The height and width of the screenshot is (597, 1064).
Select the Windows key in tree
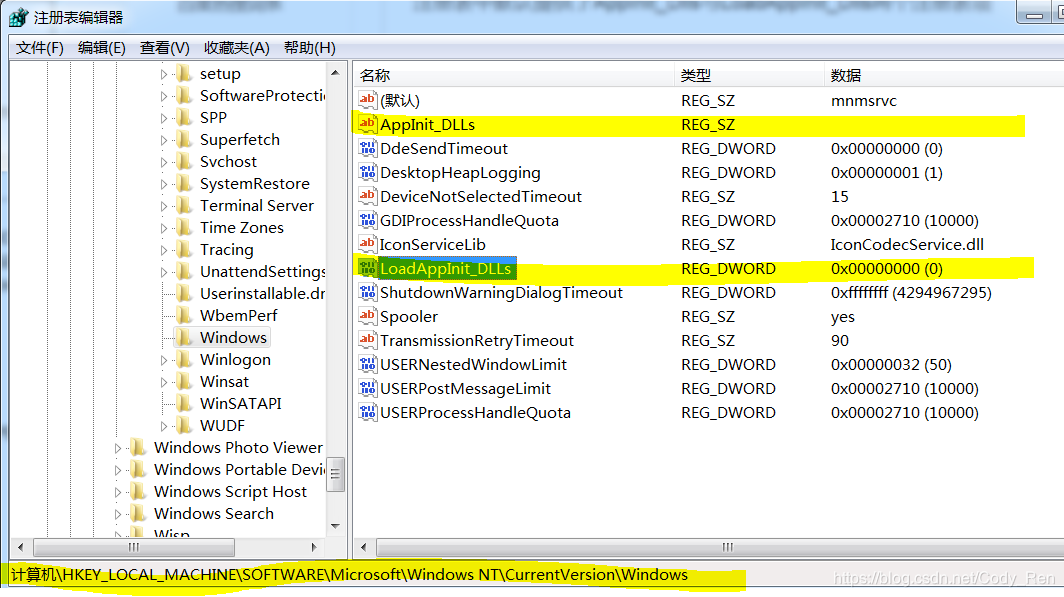(x=233, y=338)
